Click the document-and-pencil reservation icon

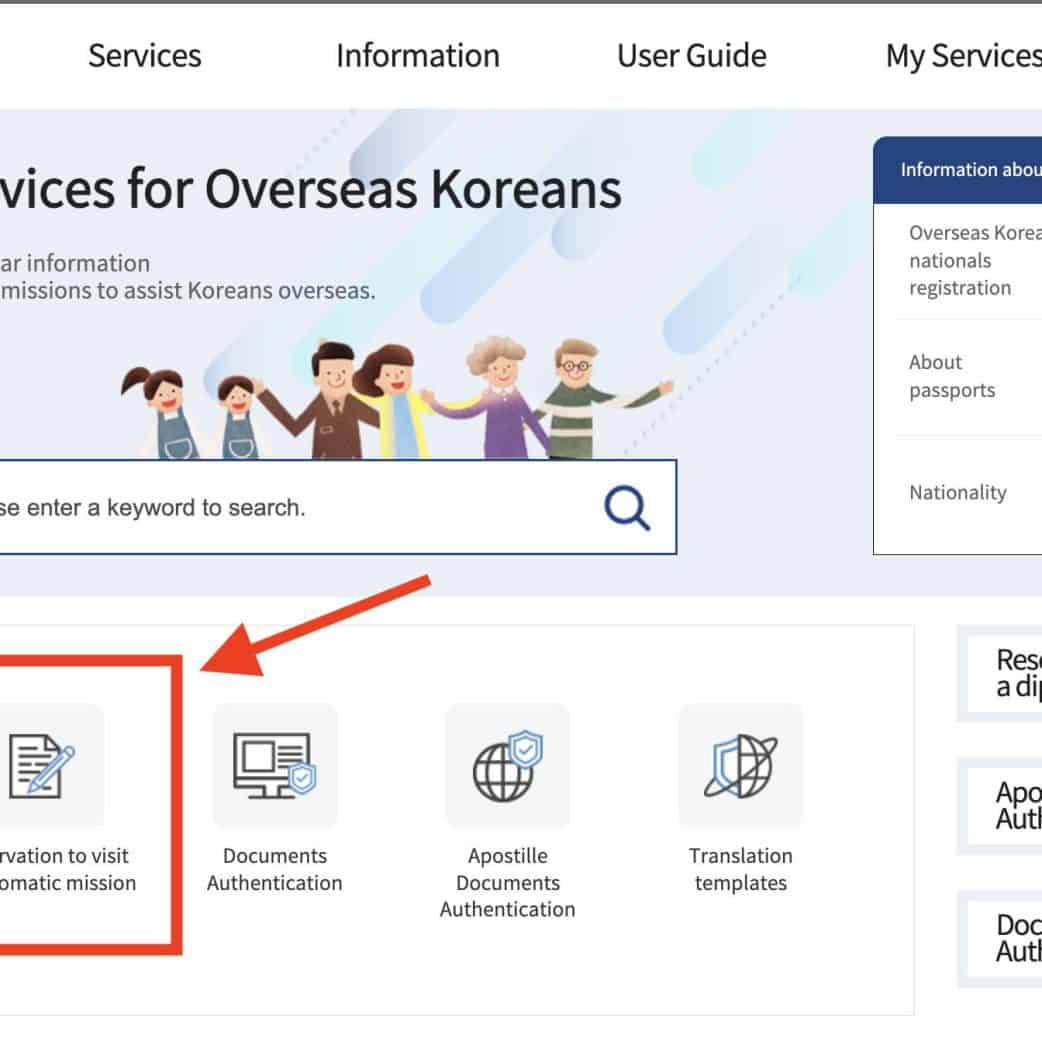(x=42, y=765)
